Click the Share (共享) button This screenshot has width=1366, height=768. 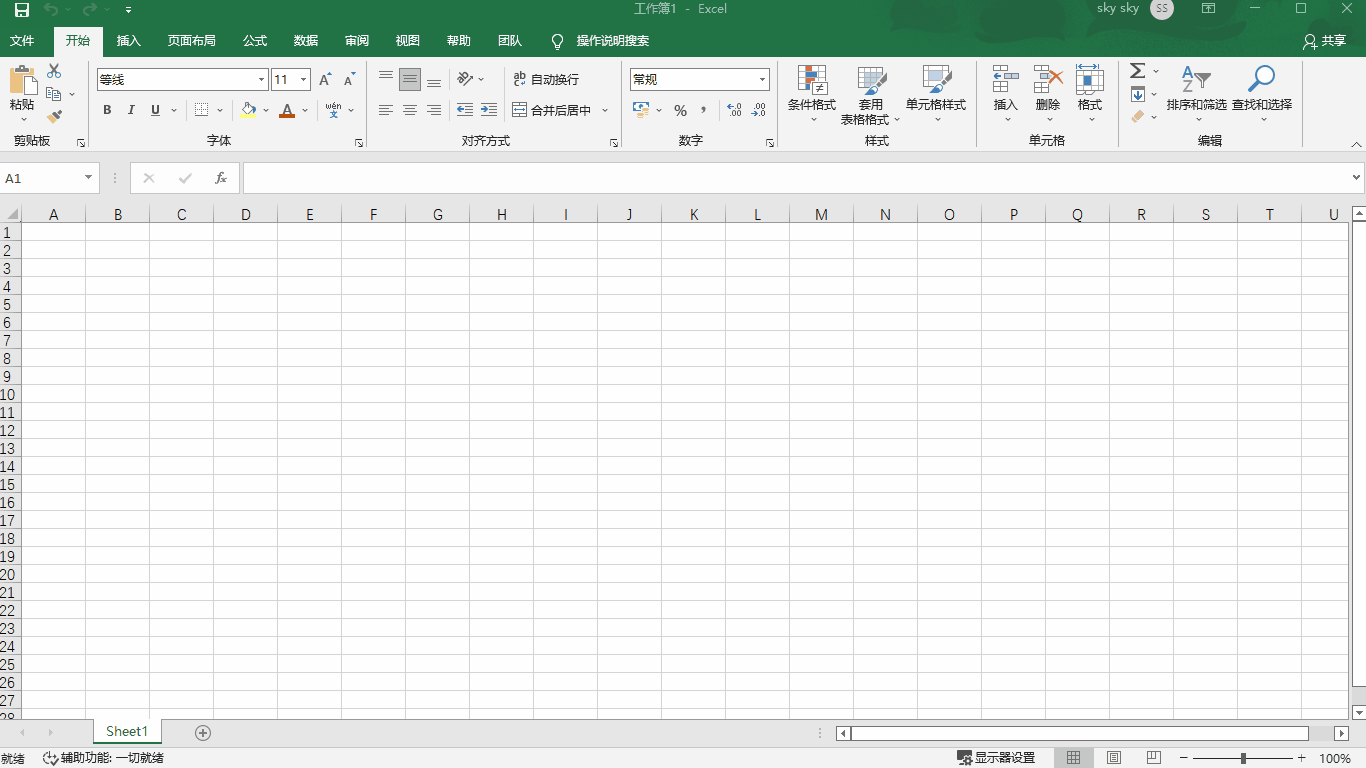click(1324, 41)
